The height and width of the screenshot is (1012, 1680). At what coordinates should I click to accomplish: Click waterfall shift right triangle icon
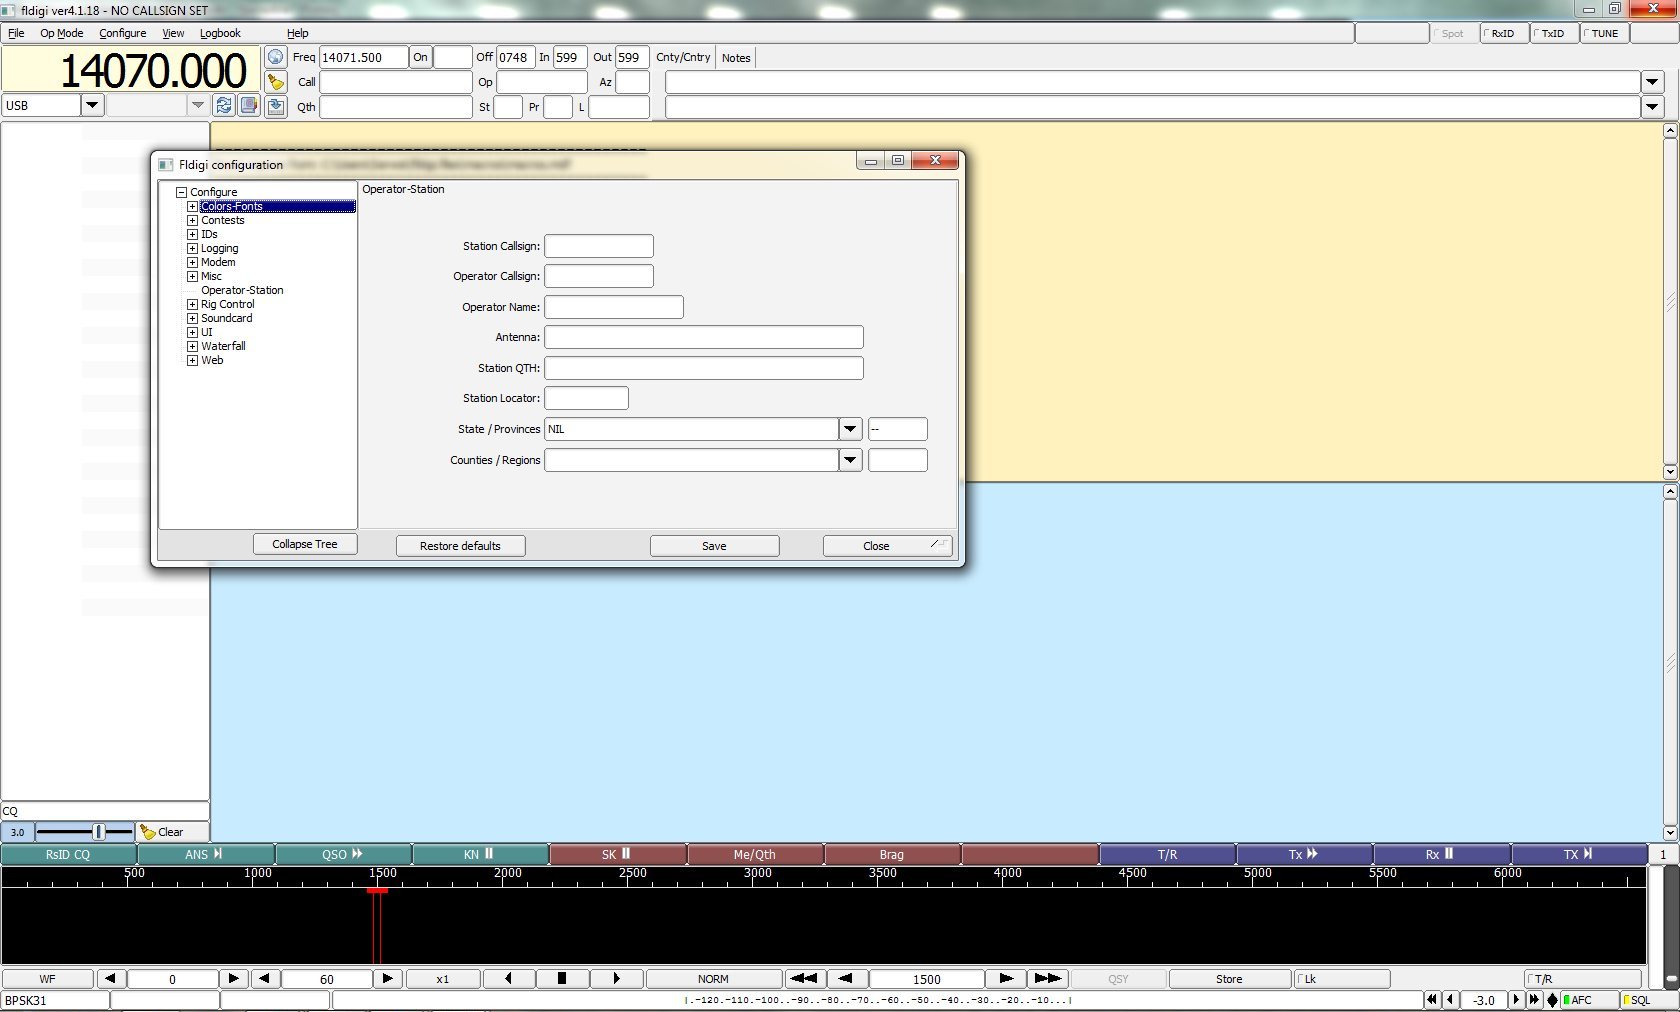click(x=616, y=979)
